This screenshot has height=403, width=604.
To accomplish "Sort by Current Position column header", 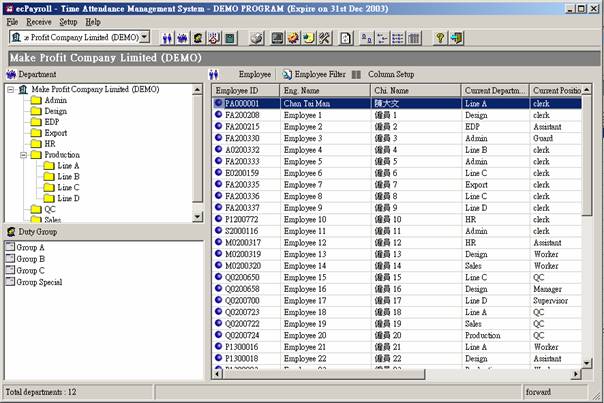I will 557,91.
